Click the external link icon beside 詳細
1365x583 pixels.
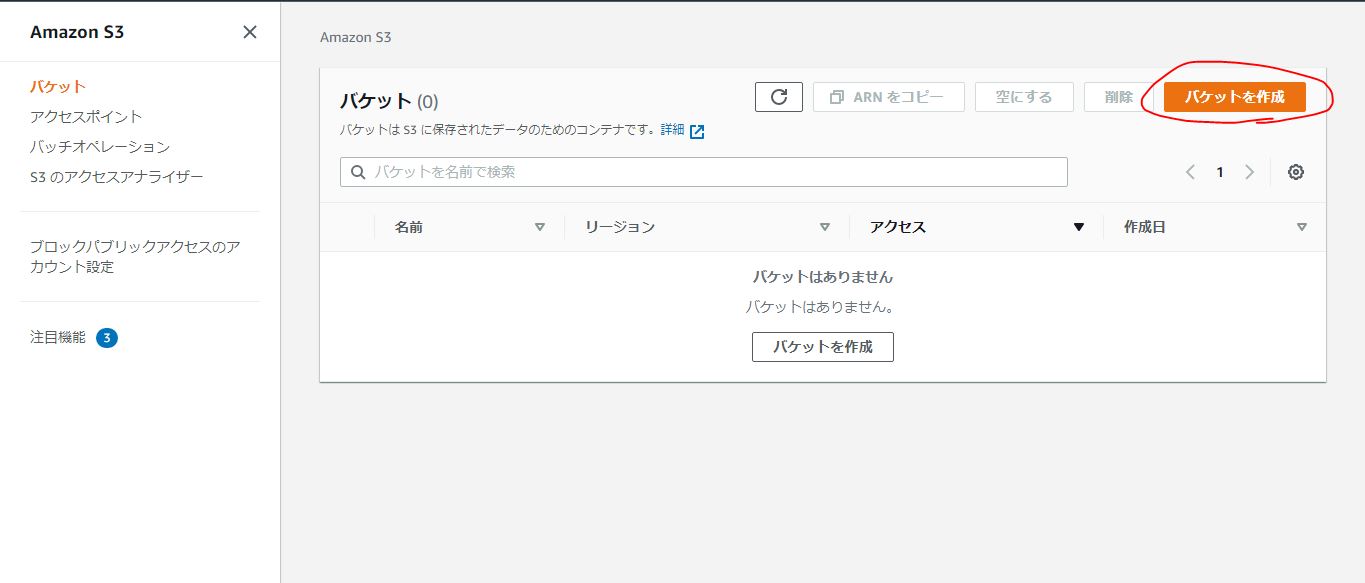tap(697, 131)
